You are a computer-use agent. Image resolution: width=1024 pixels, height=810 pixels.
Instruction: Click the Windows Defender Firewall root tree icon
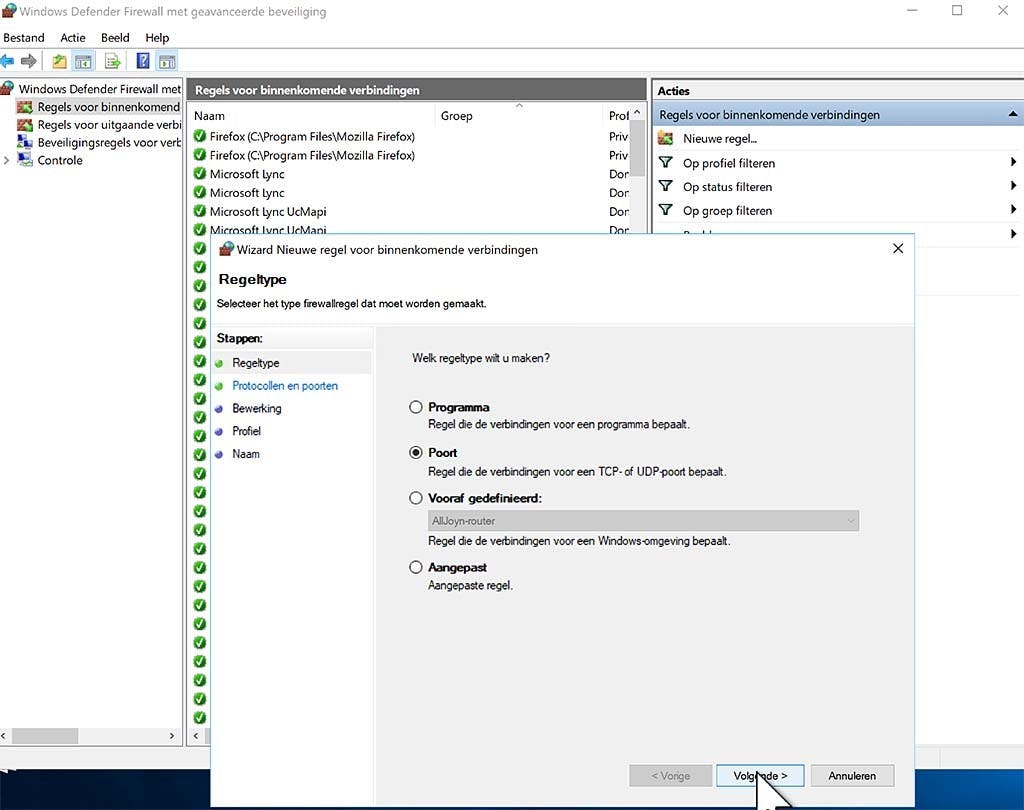pyautogui.click(x=7, y=88)
